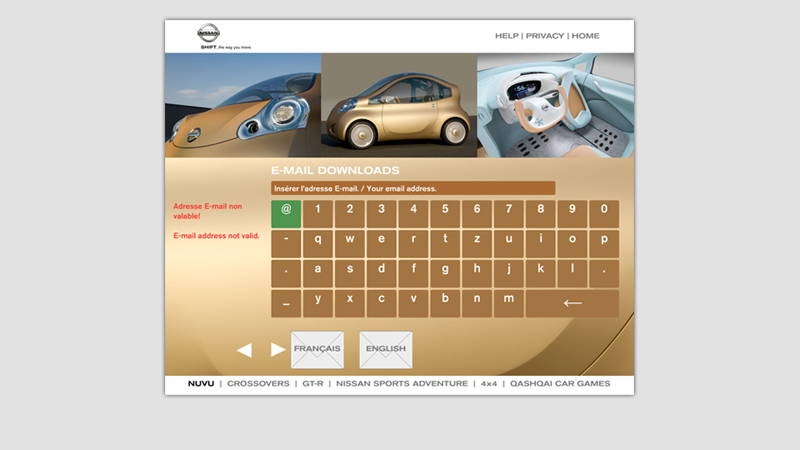Select the NUVU footer tab

201,384
